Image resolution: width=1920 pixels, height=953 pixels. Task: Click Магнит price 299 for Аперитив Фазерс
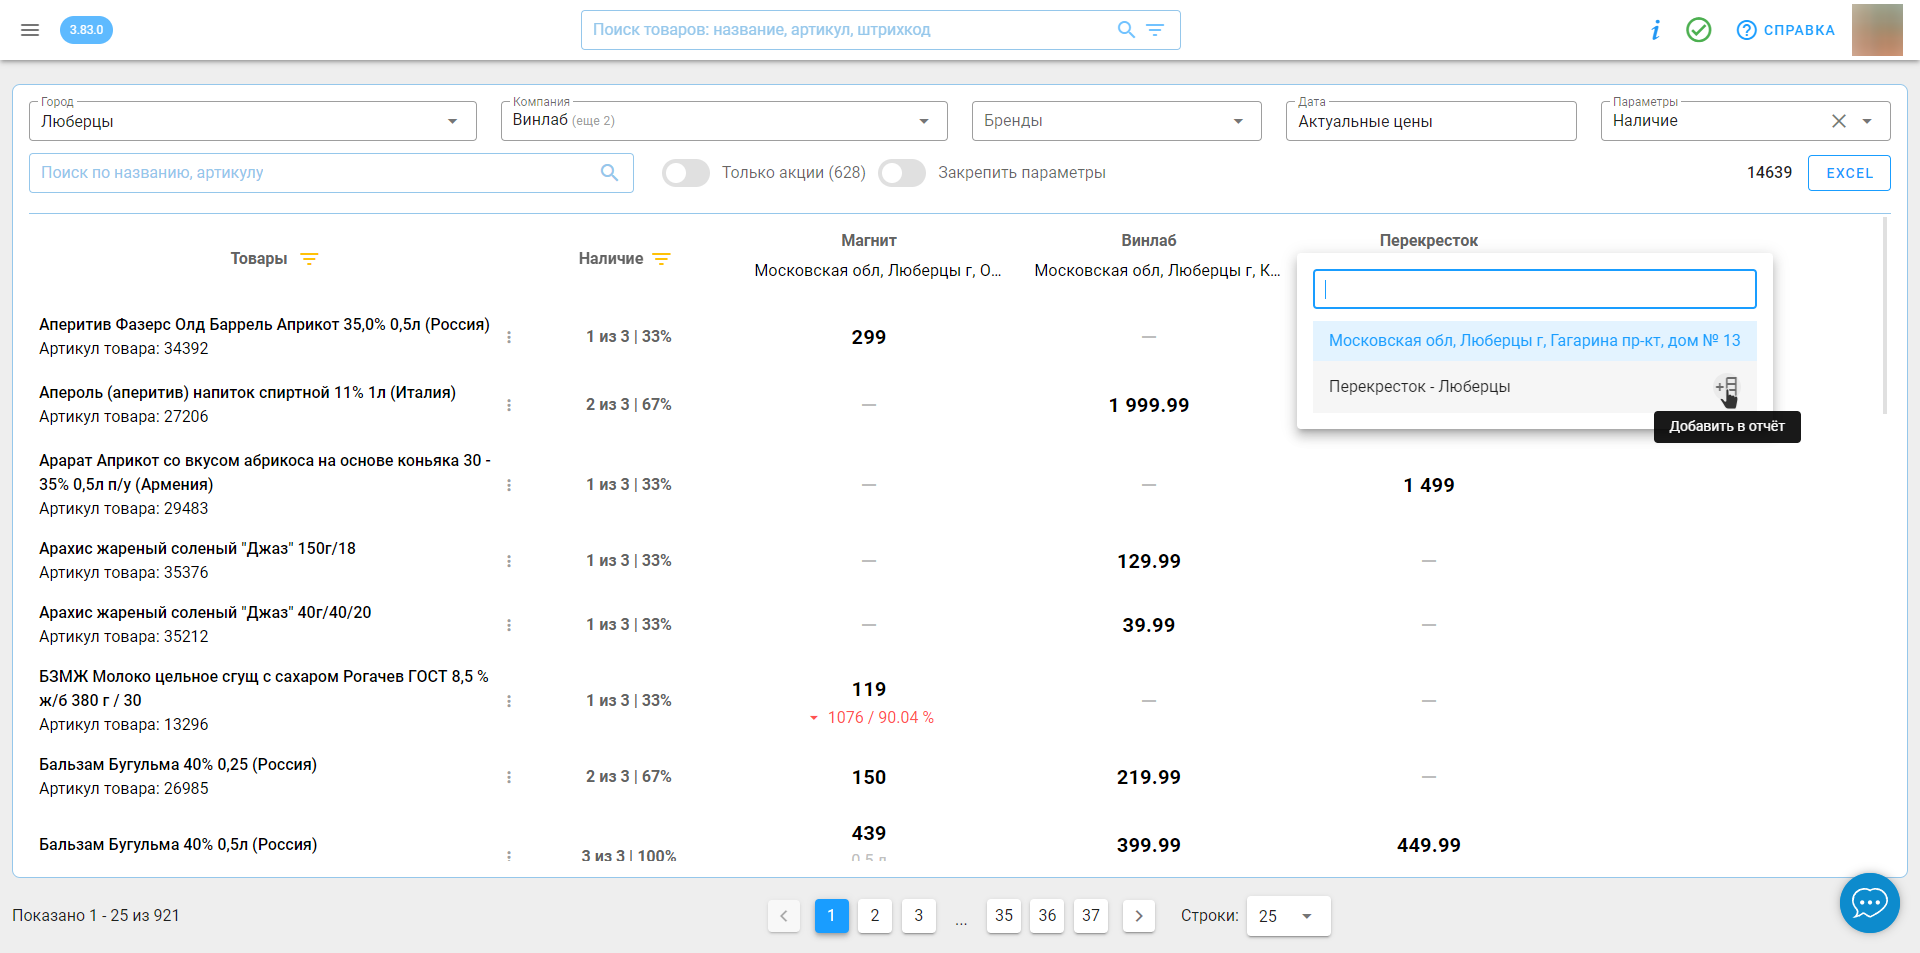[x=869, y=337]
